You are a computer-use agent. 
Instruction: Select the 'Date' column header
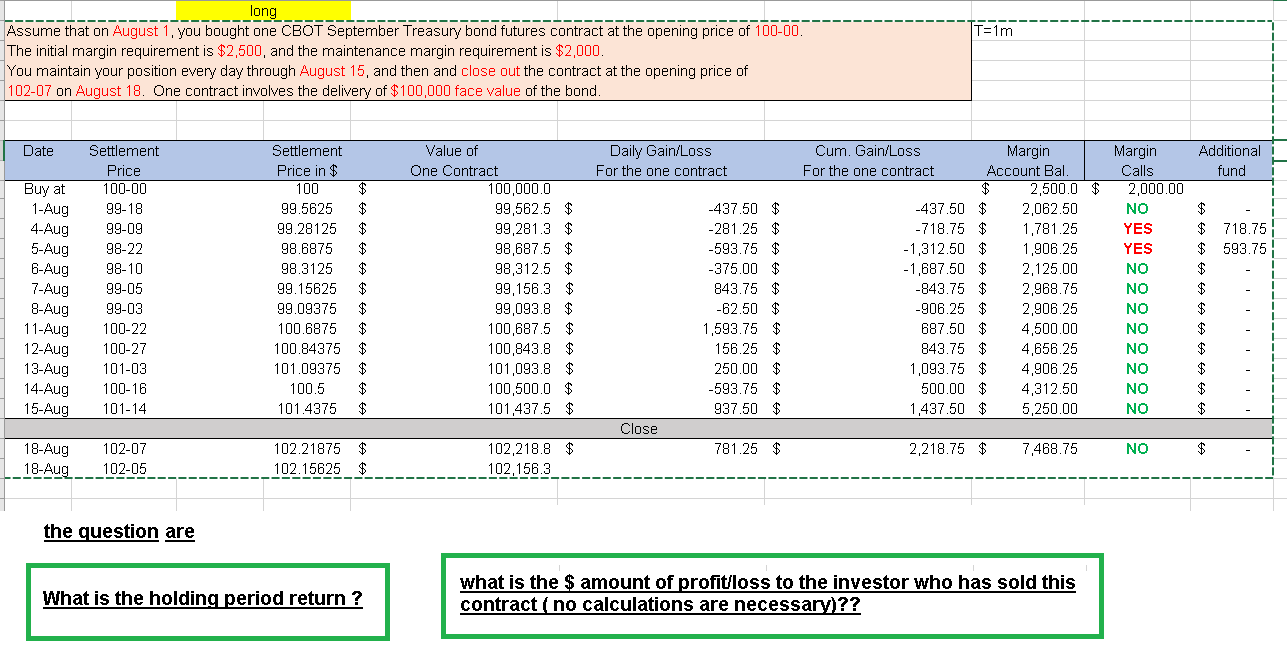(38, 151)
